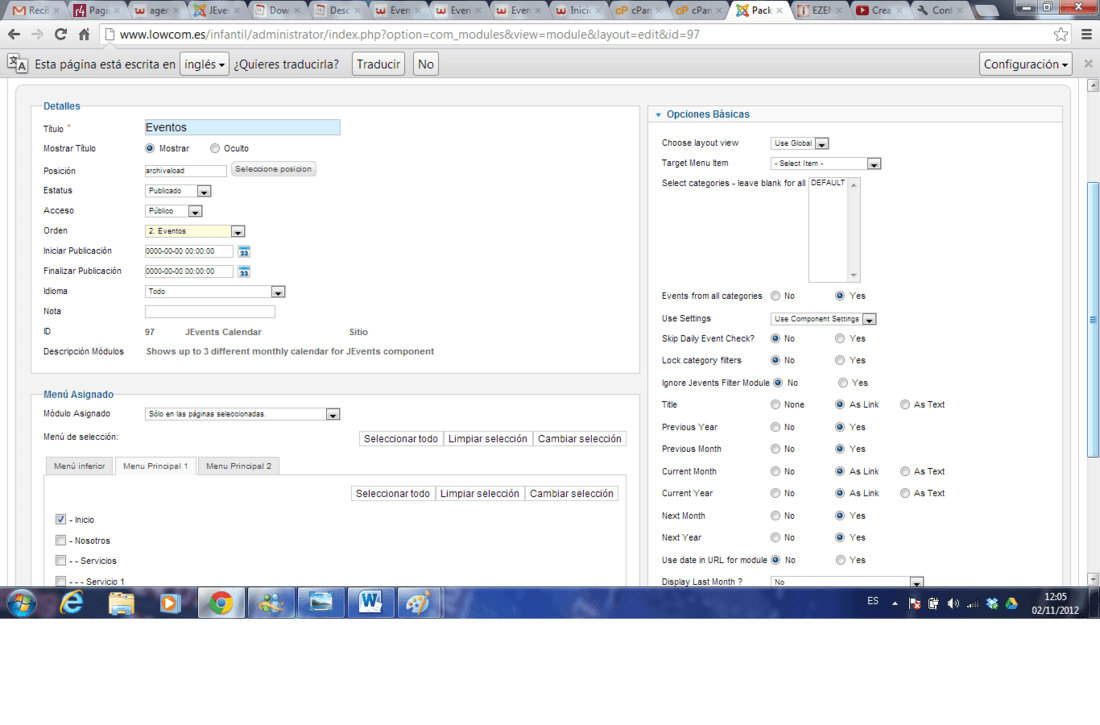This screenshot has width=1100, height=725.
Task: Bookmark the page with the star icon
Action: coord(1061,34)
